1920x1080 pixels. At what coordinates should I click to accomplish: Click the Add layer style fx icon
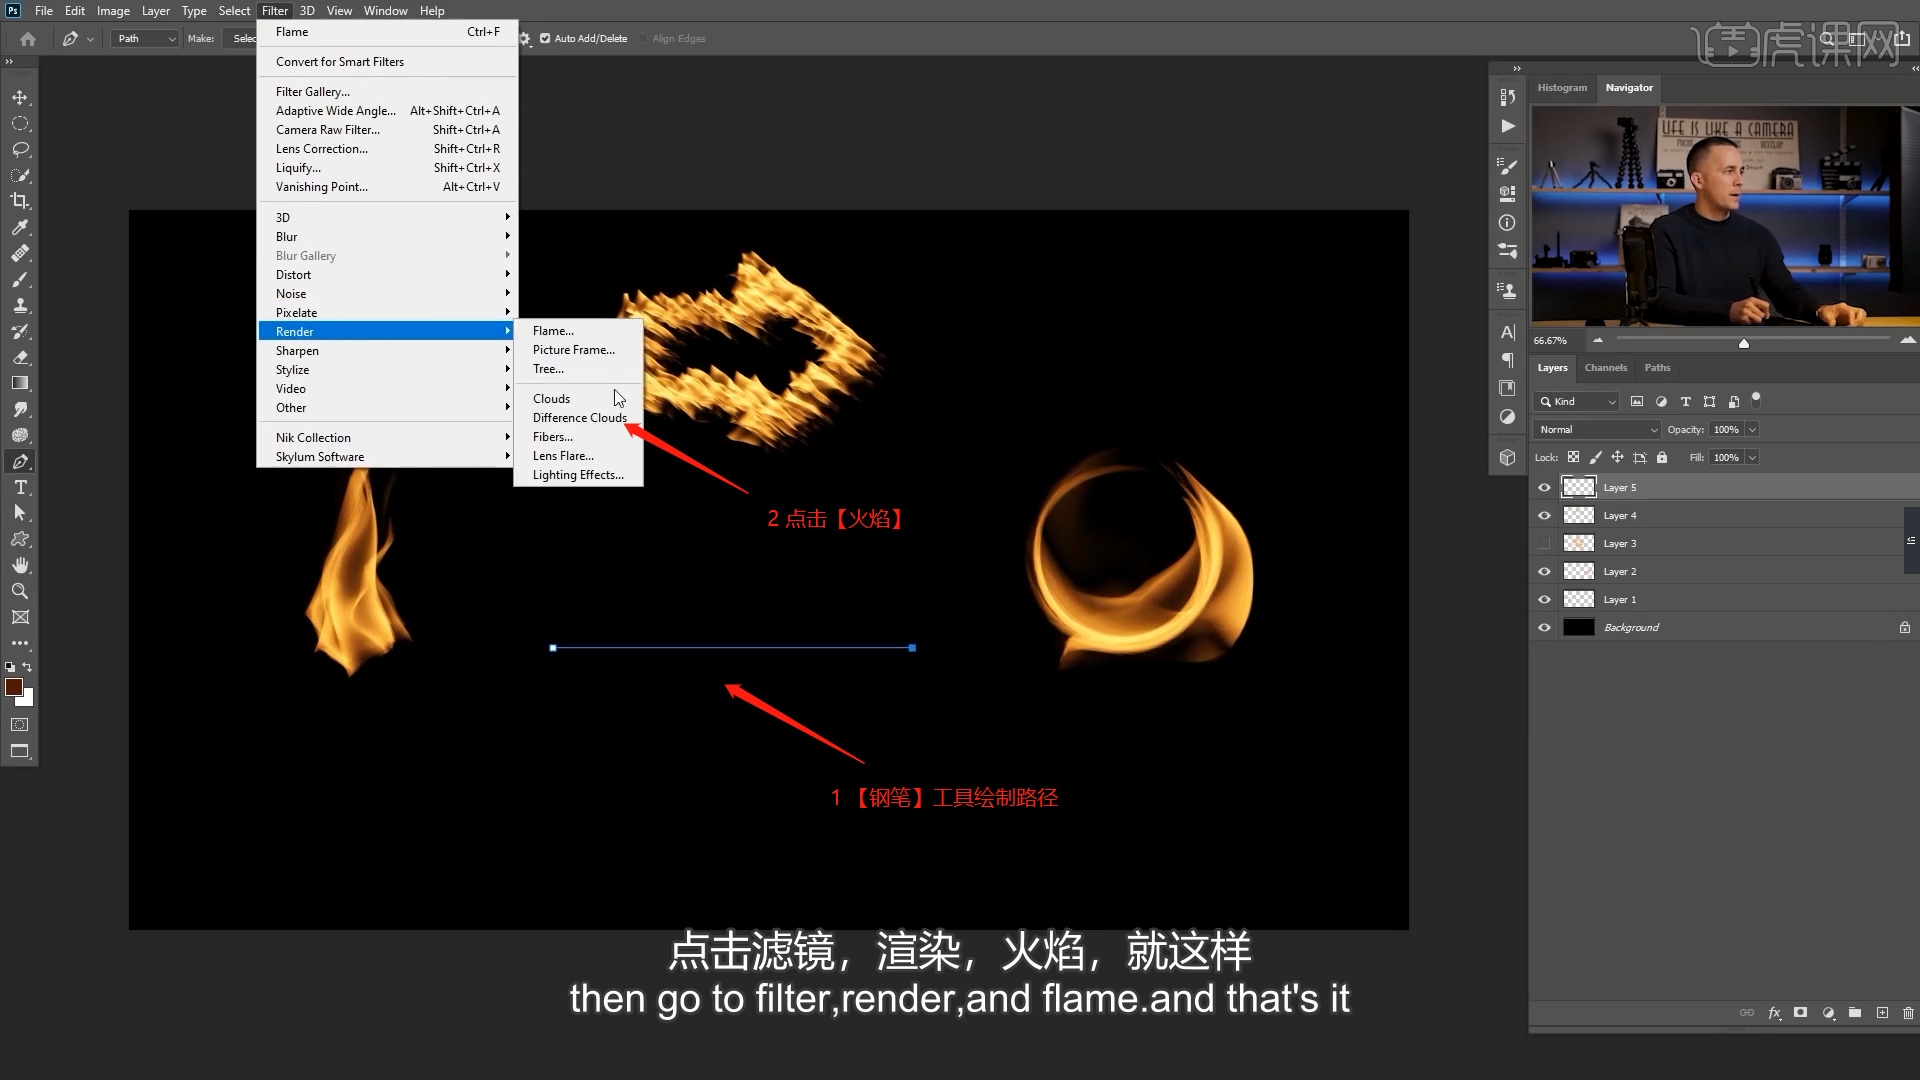click(1774, 1013)
